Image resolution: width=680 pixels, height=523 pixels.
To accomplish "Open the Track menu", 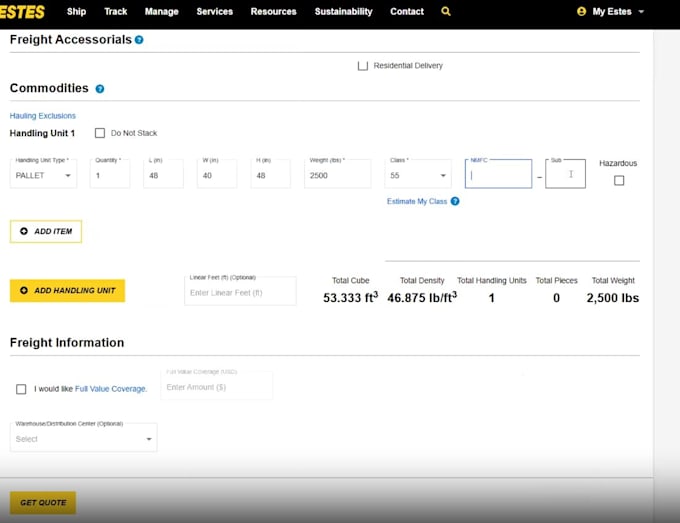I will pyautogui.click(x=116, y=12).
